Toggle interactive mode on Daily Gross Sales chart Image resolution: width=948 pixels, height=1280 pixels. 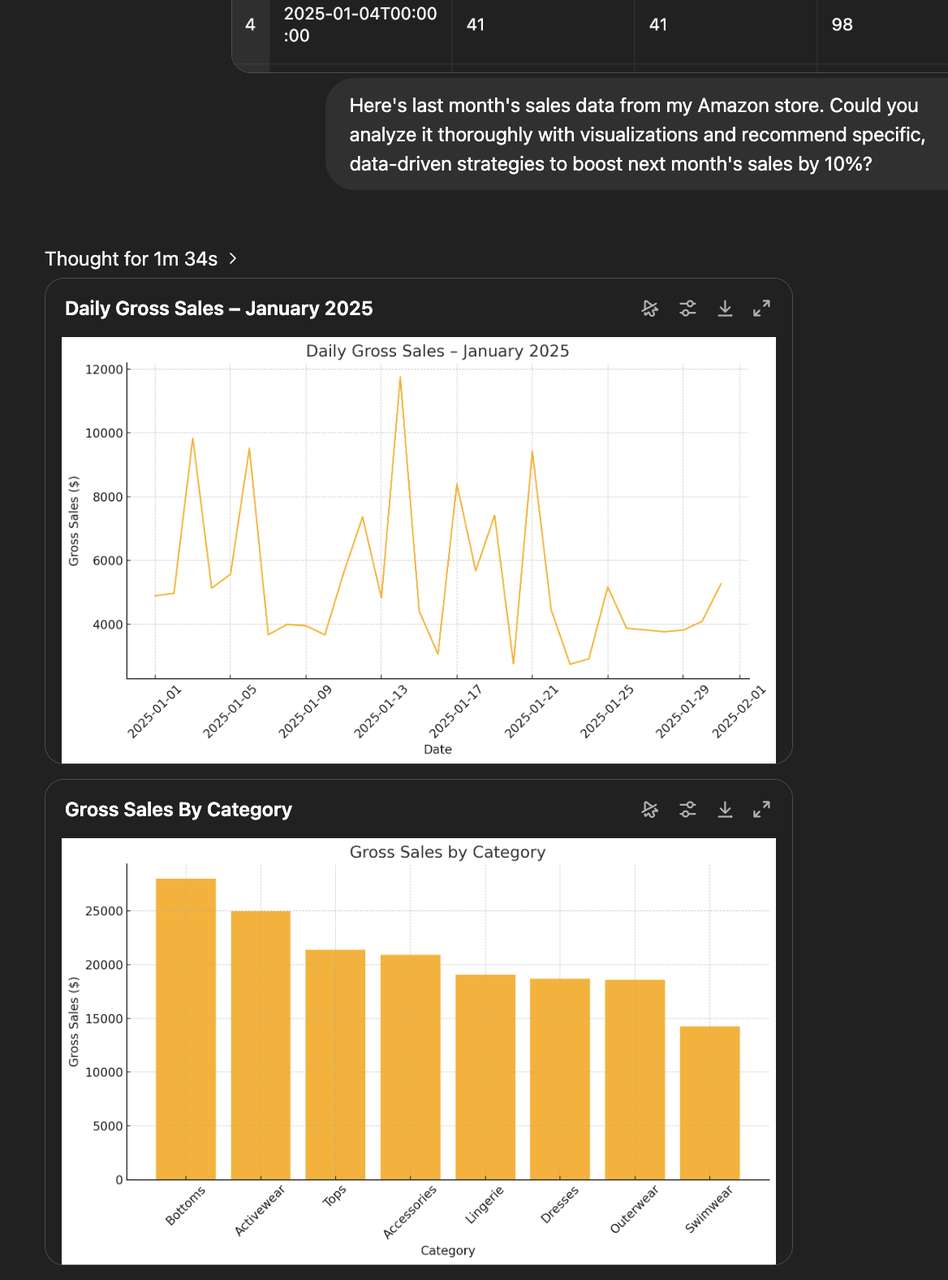click(x=650, y=309)
